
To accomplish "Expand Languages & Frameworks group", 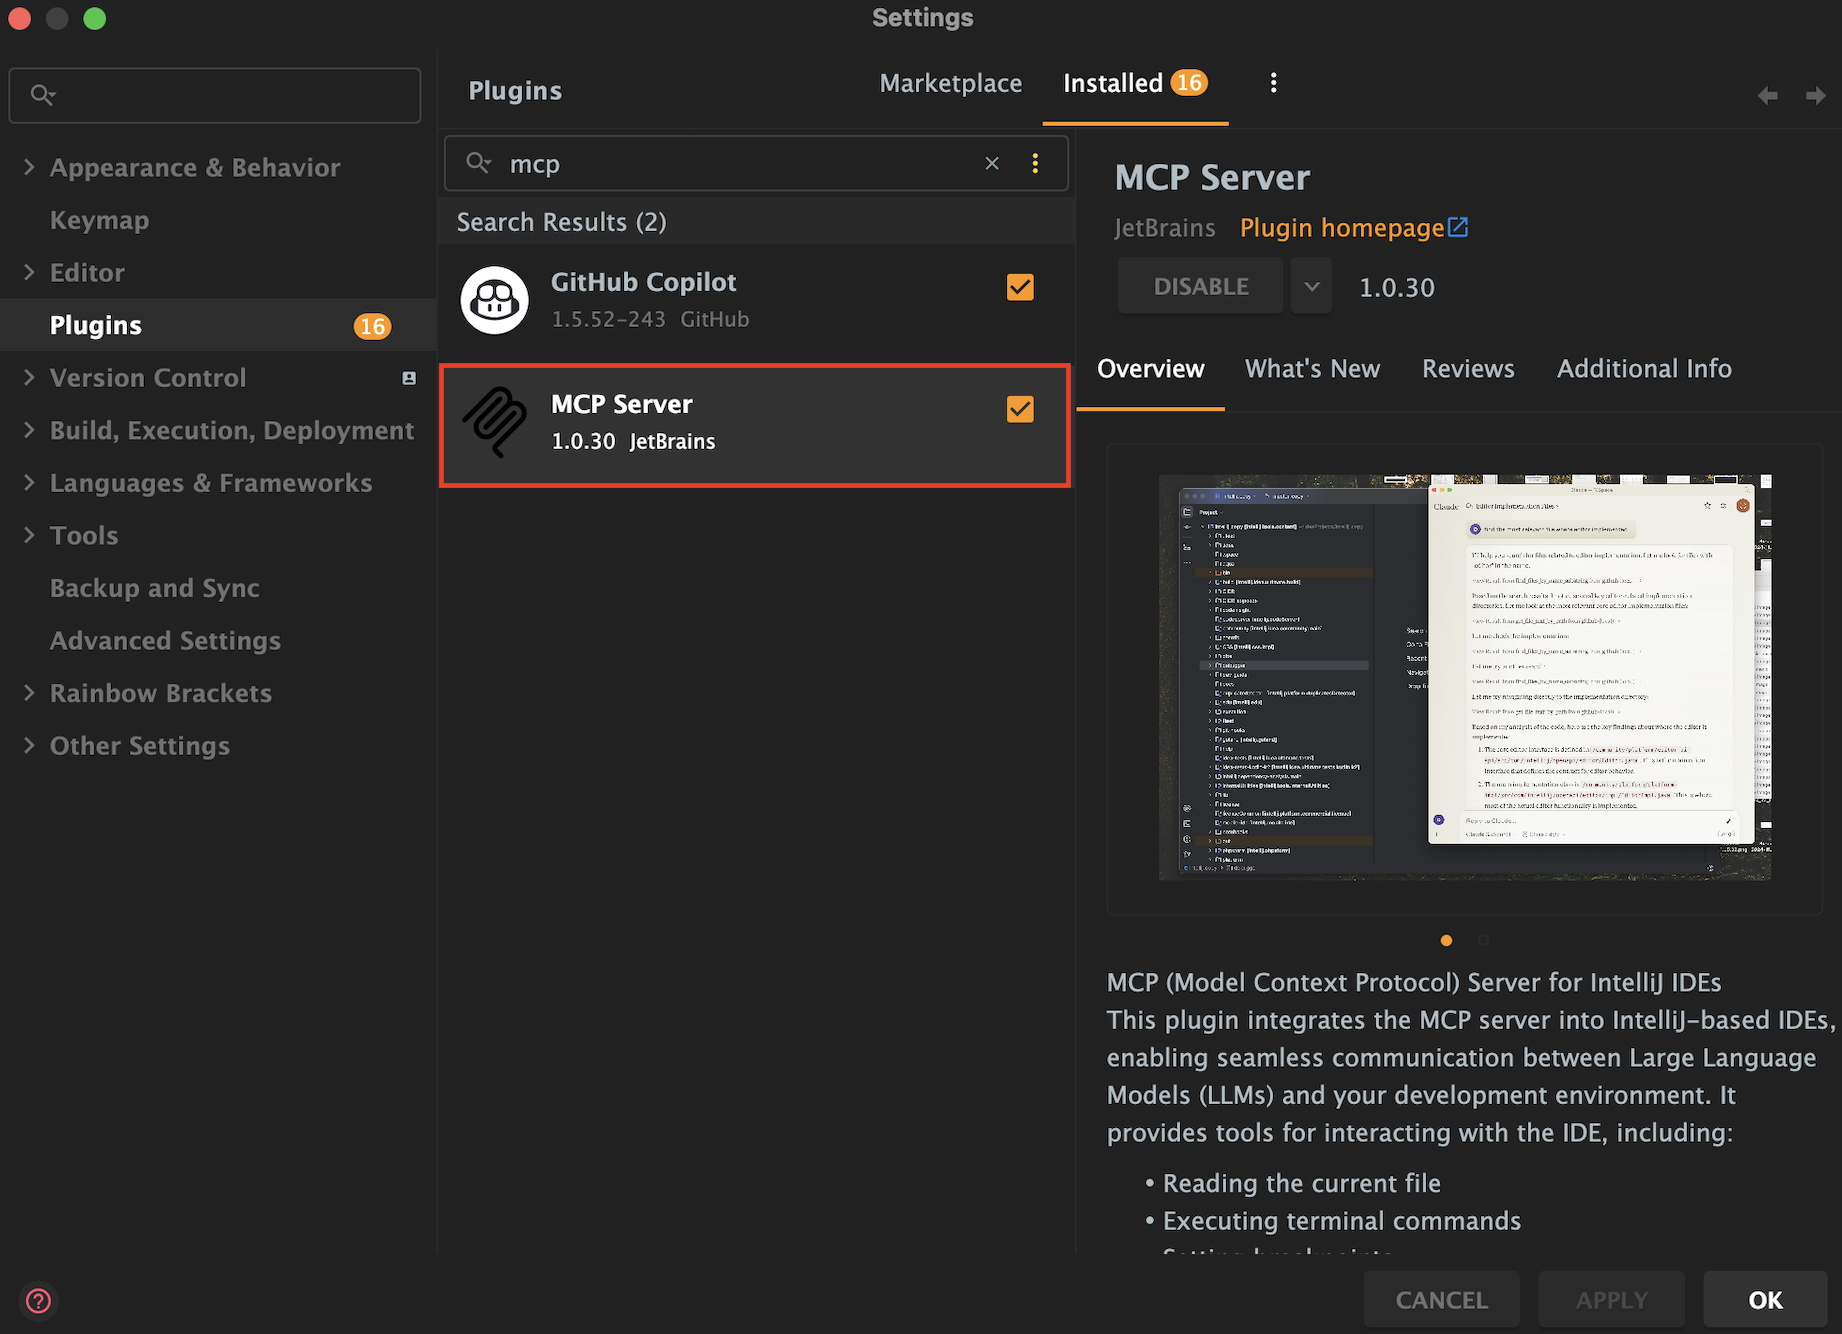I will 29,483.
